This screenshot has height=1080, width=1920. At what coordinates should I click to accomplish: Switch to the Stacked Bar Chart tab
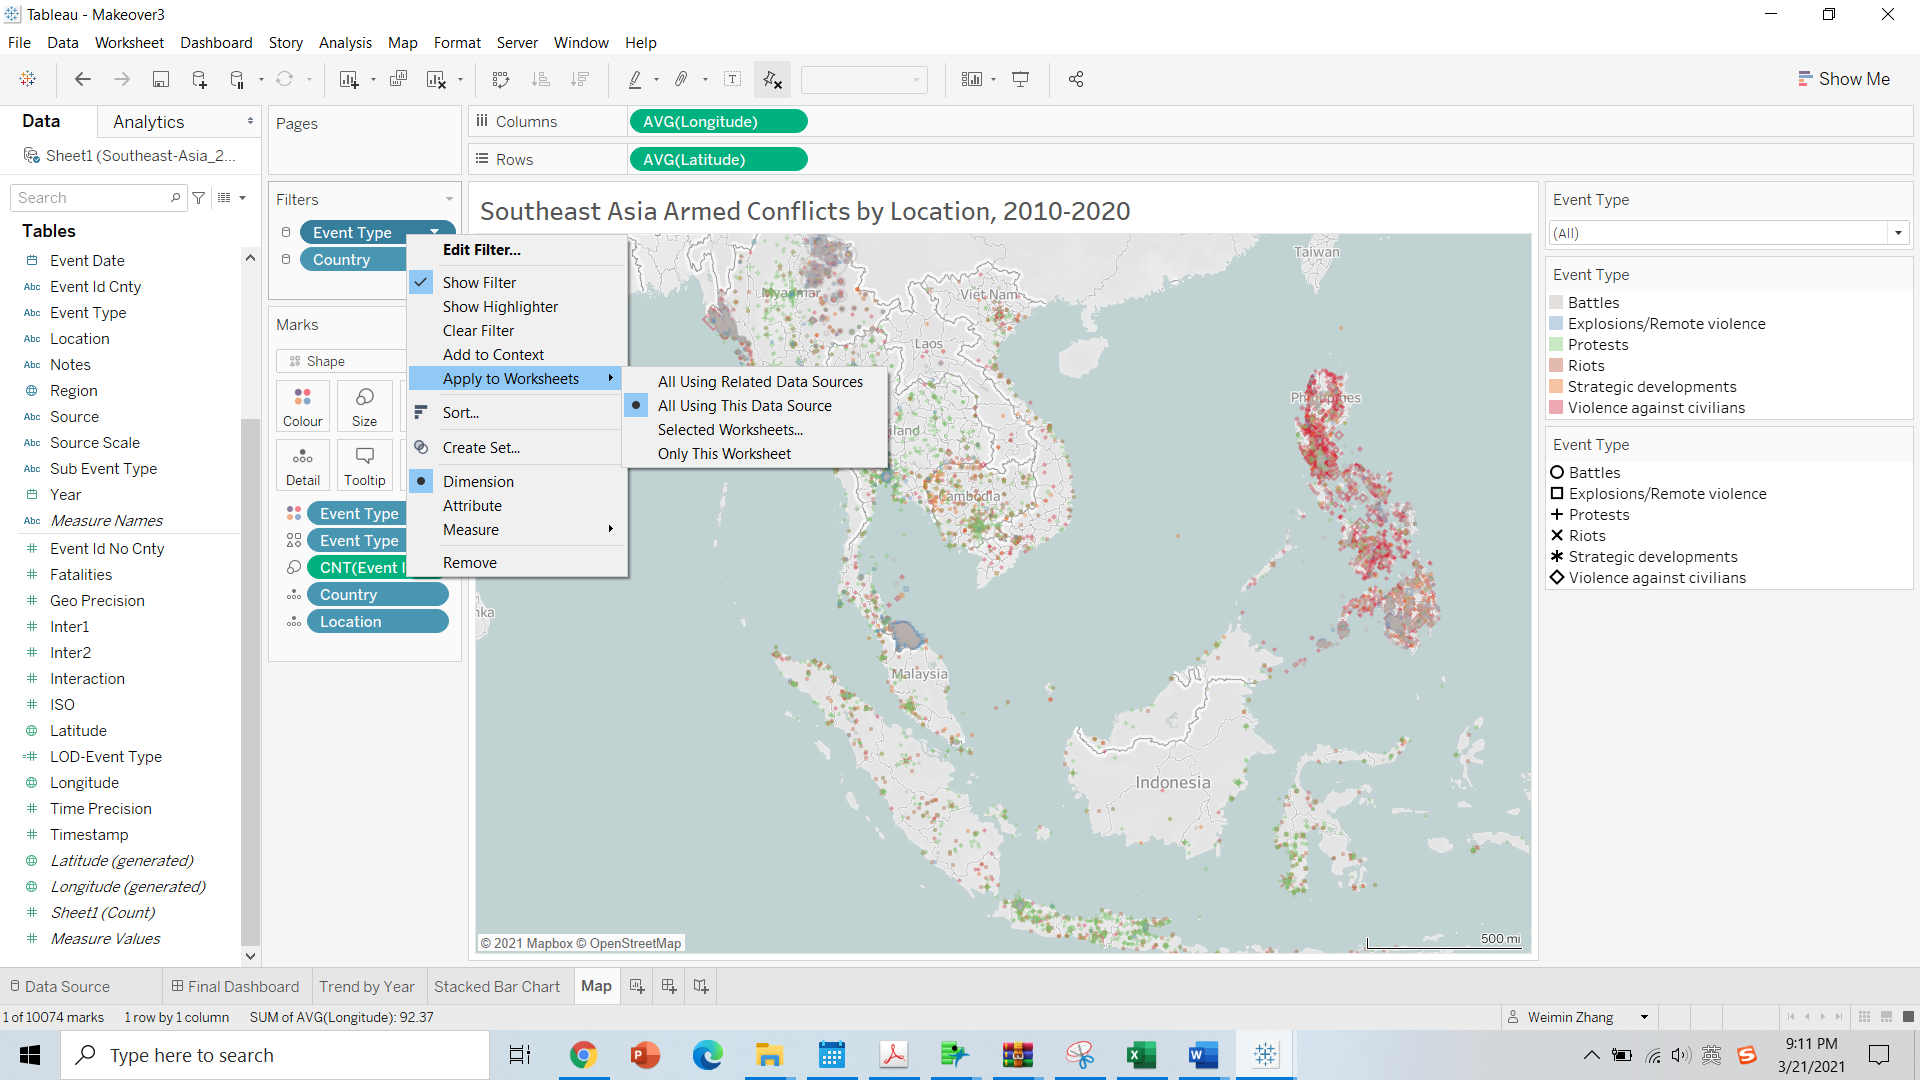pyautogui.click(x=496, y=986)
